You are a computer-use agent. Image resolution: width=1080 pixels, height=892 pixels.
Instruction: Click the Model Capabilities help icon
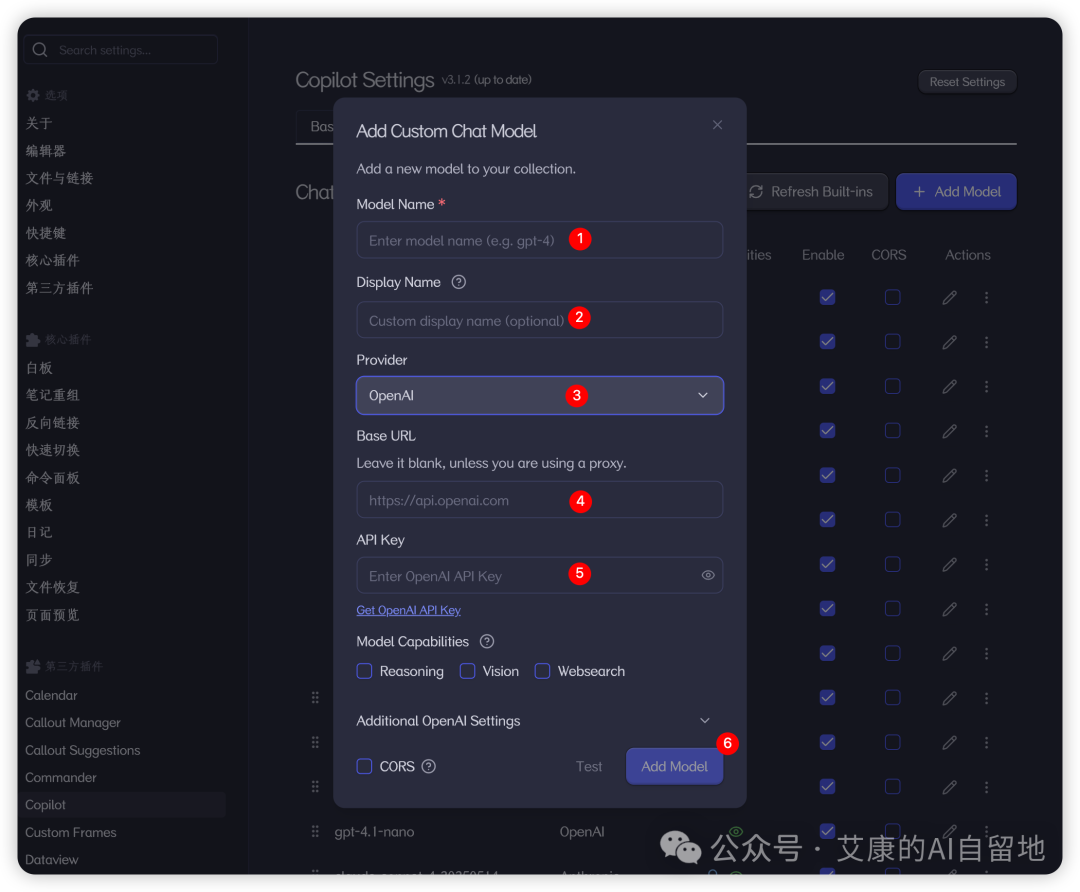pyautogui.click(x=487, y=642)
